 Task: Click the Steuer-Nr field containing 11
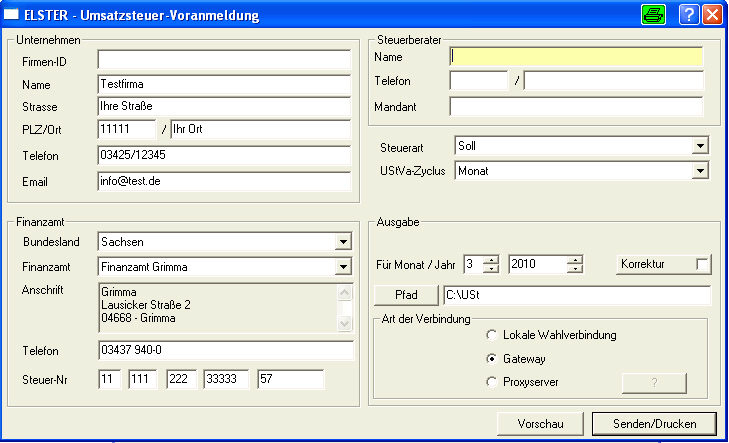[109, 379]
